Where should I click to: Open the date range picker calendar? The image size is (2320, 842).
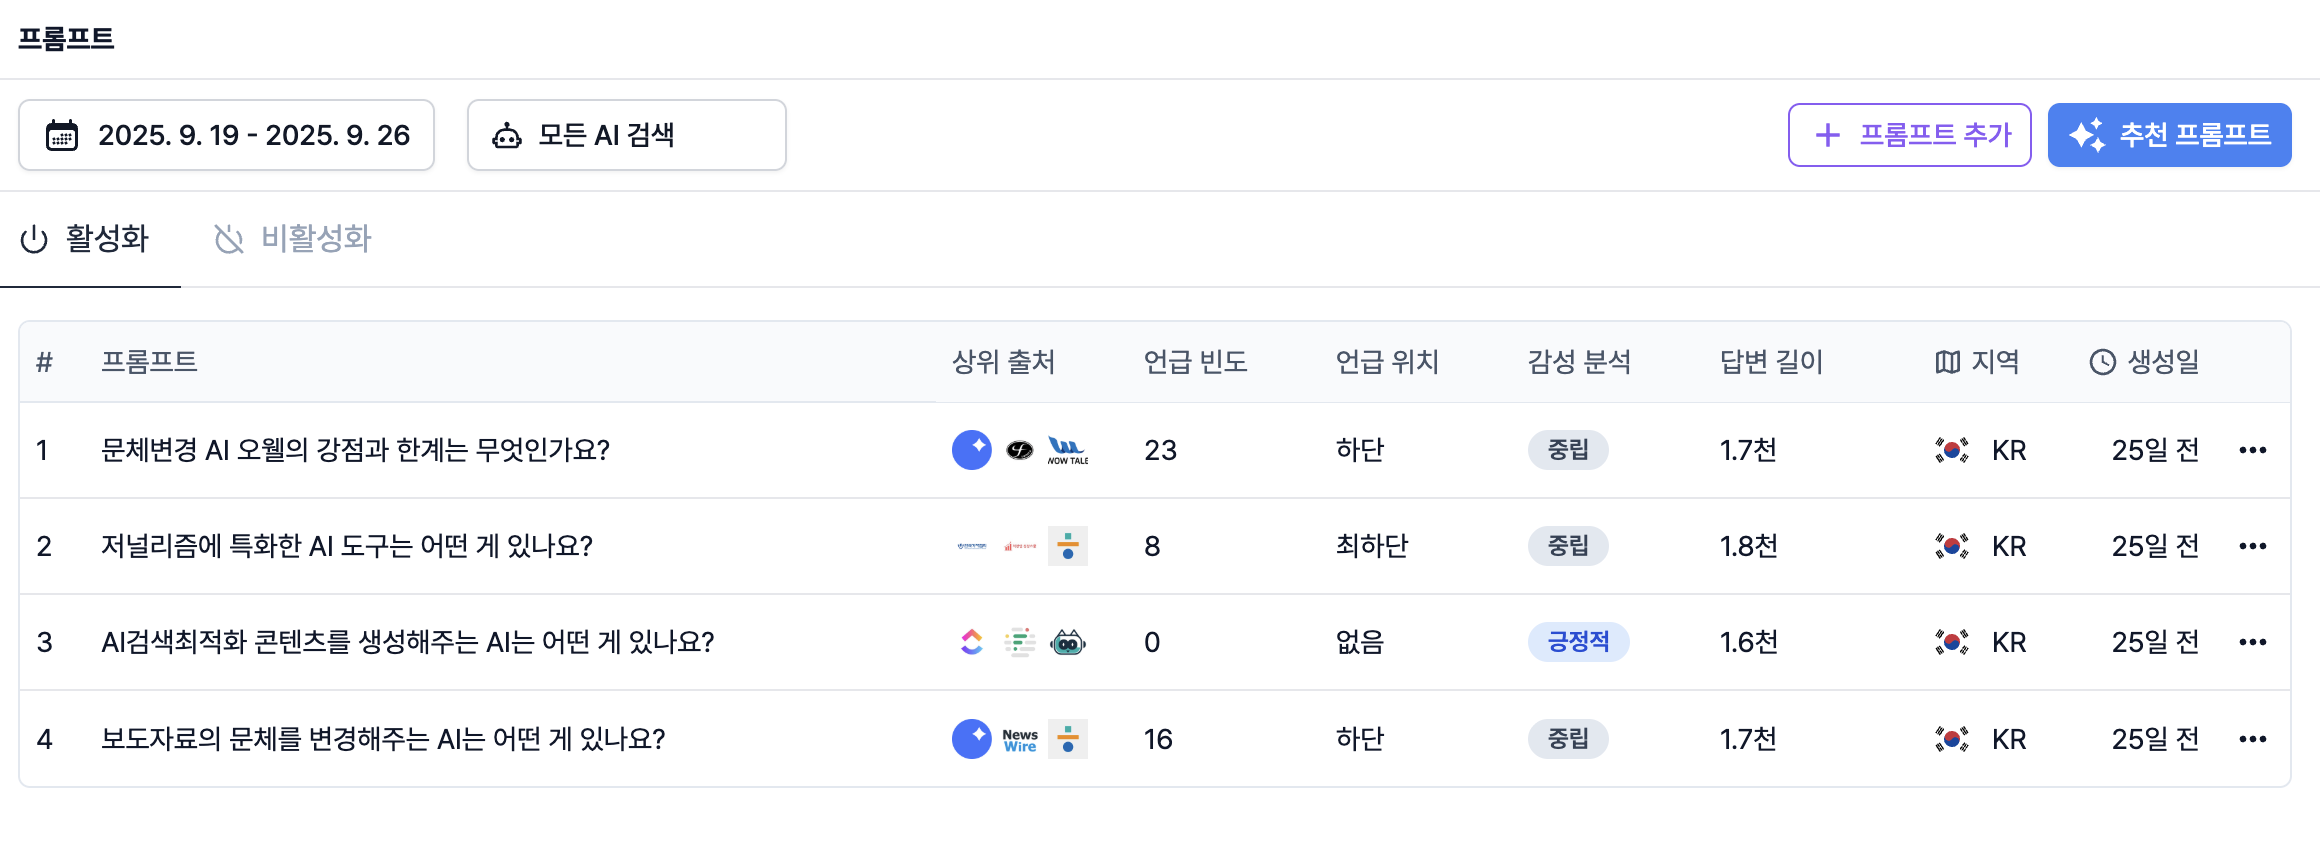(226, 135)
